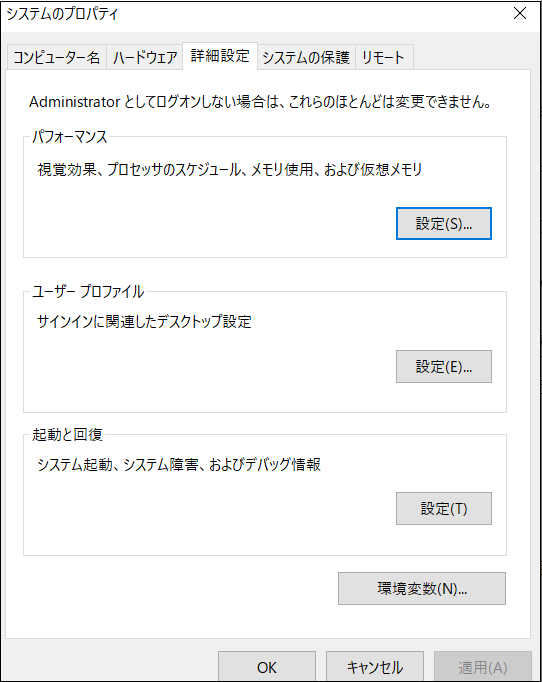Screen dimensions: 542x682
Task: Open the 環境変数(N)... dialog
Action: [422, 588]
